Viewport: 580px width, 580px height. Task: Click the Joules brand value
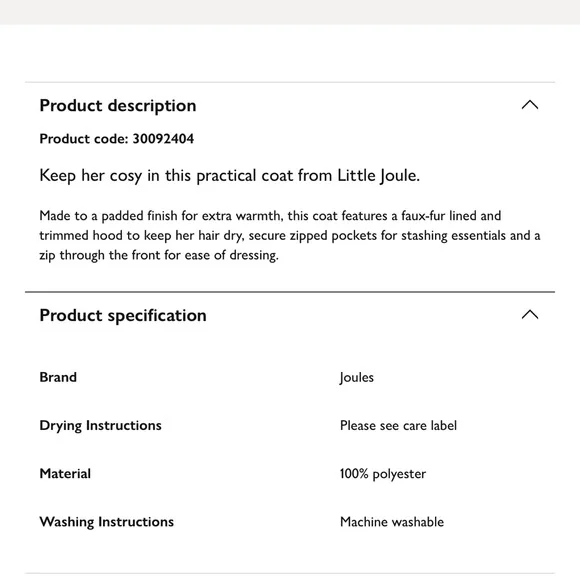357,378
